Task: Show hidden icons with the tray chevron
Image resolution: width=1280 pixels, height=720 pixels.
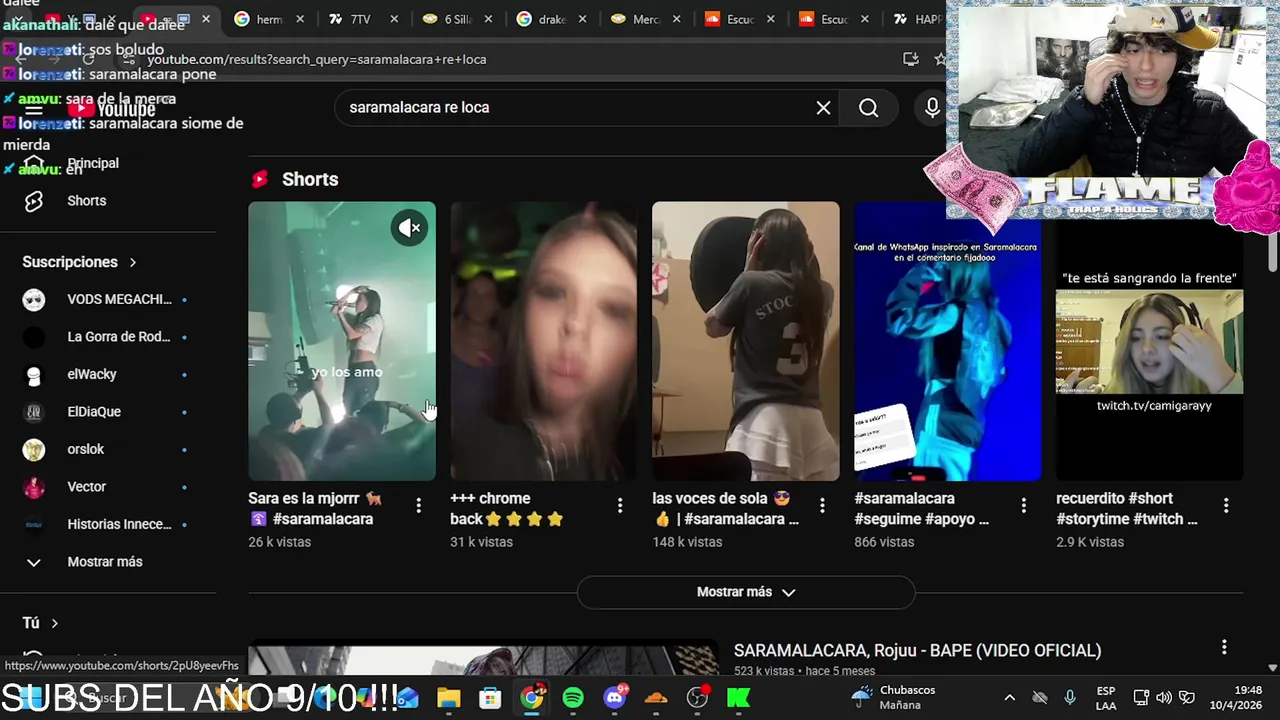Action: pos(1009,698)
